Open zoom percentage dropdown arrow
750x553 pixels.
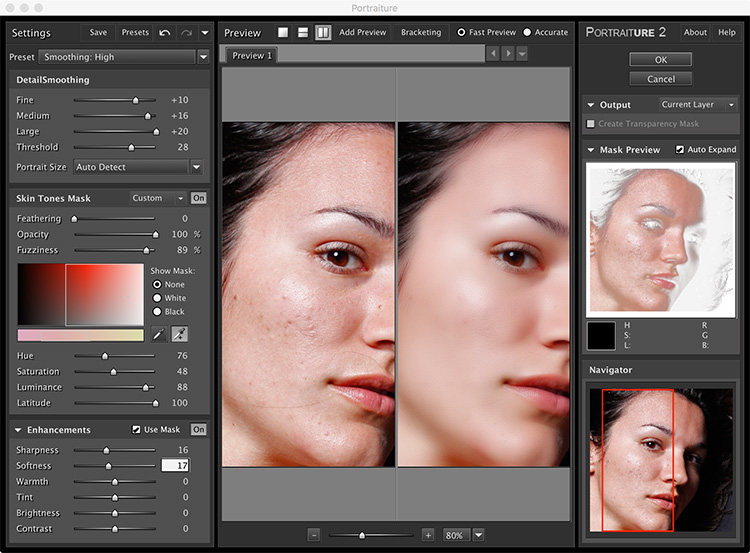478,535
